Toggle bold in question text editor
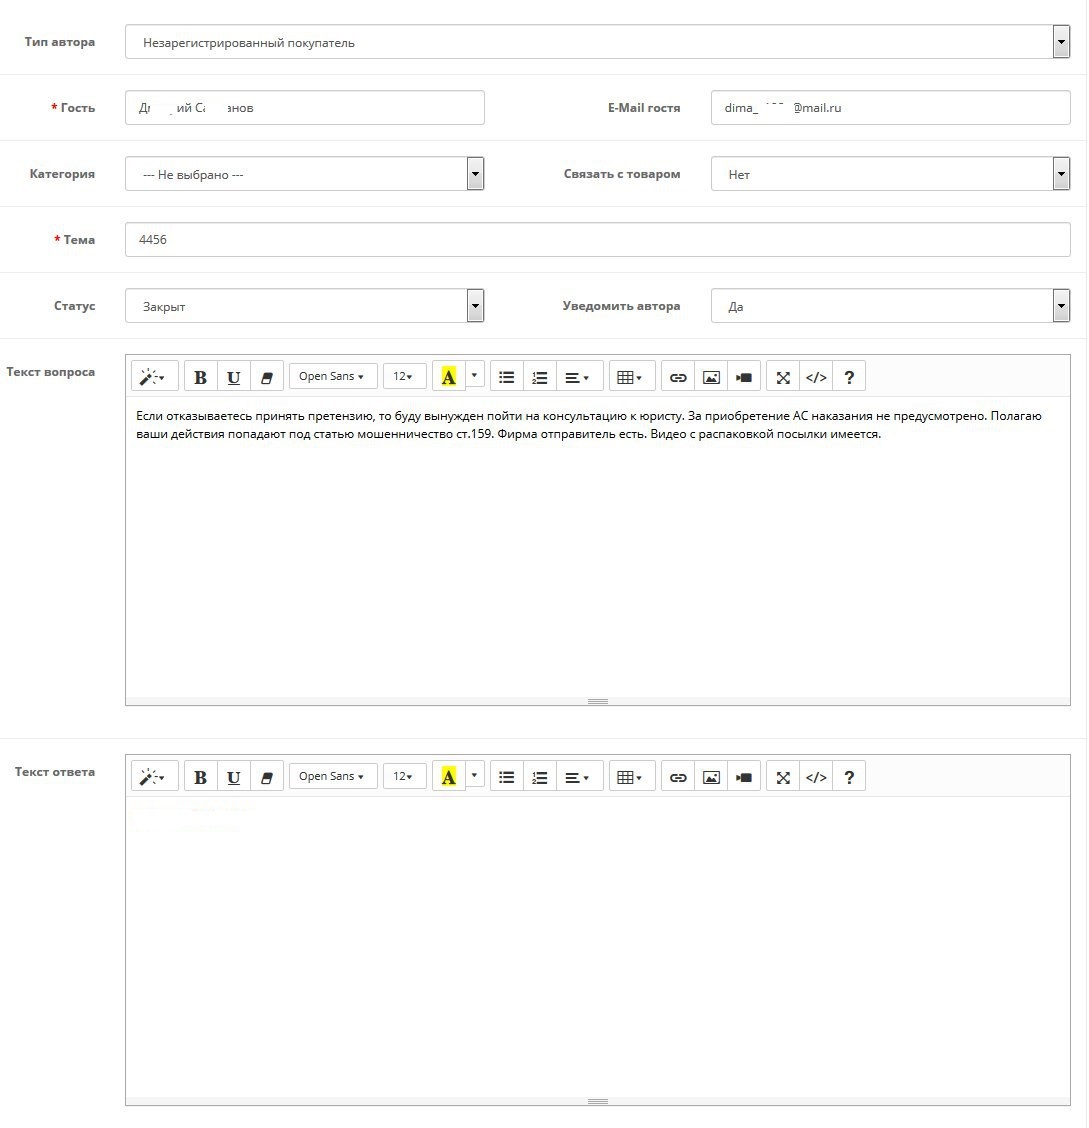The image size is (1089, 1128). point(200,377)
